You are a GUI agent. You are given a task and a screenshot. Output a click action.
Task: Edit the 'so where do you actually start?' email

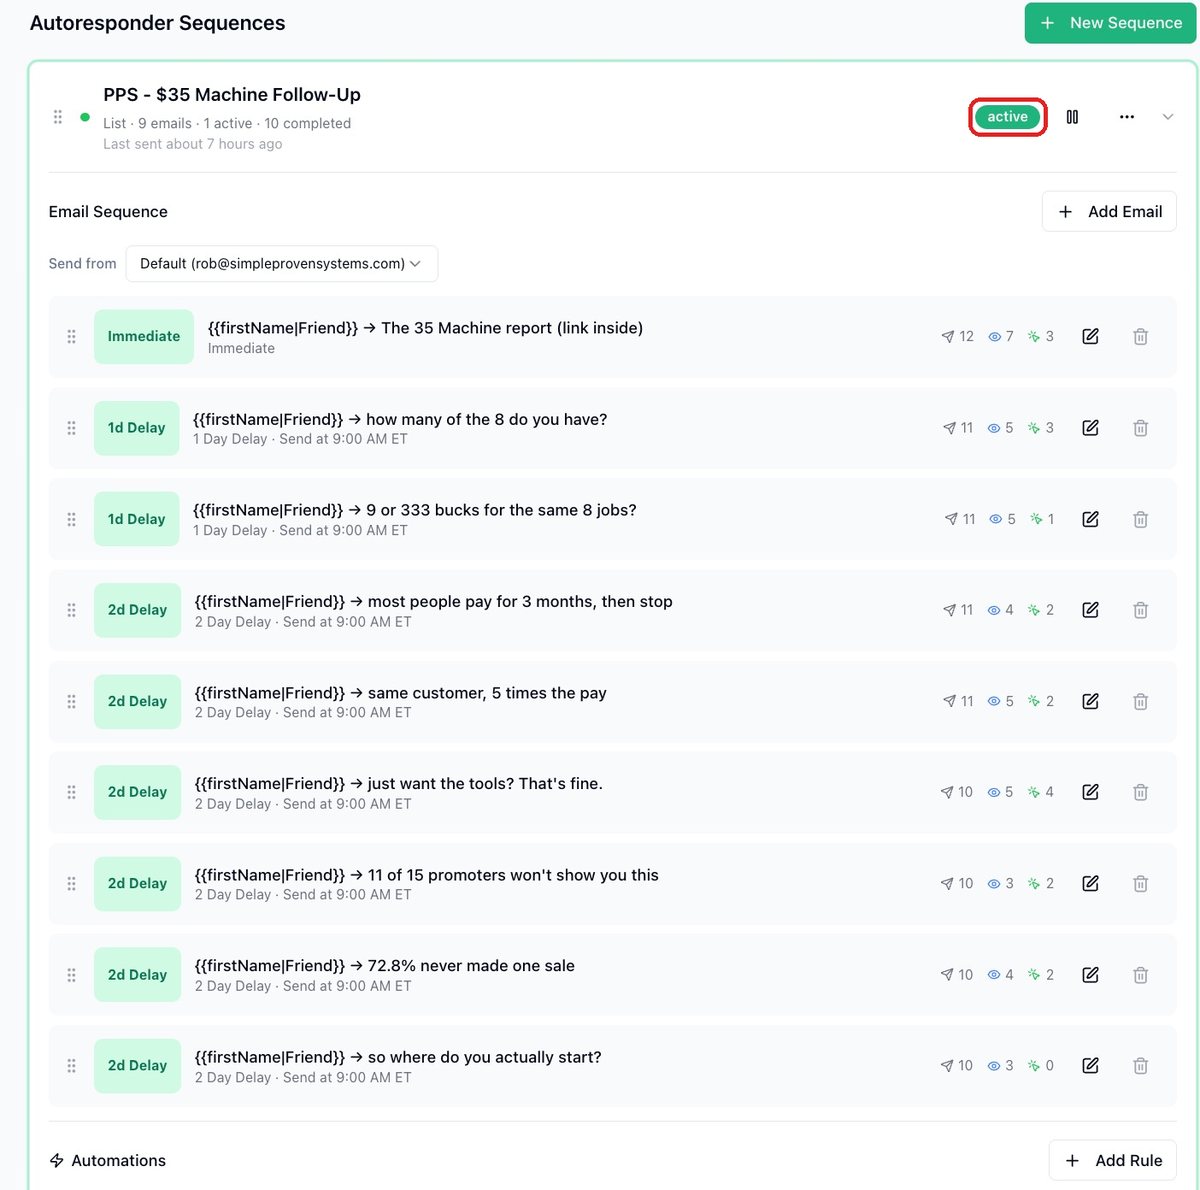point(1091,1066)
